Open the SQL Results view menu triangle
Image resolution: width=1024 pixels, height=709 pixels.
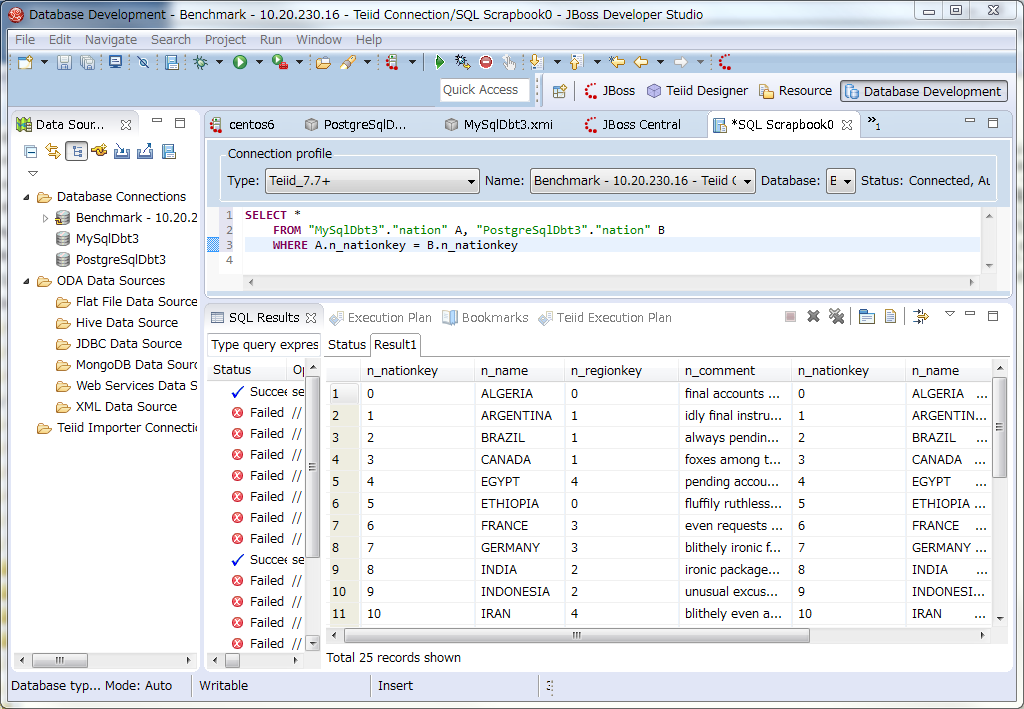[950, 314]
